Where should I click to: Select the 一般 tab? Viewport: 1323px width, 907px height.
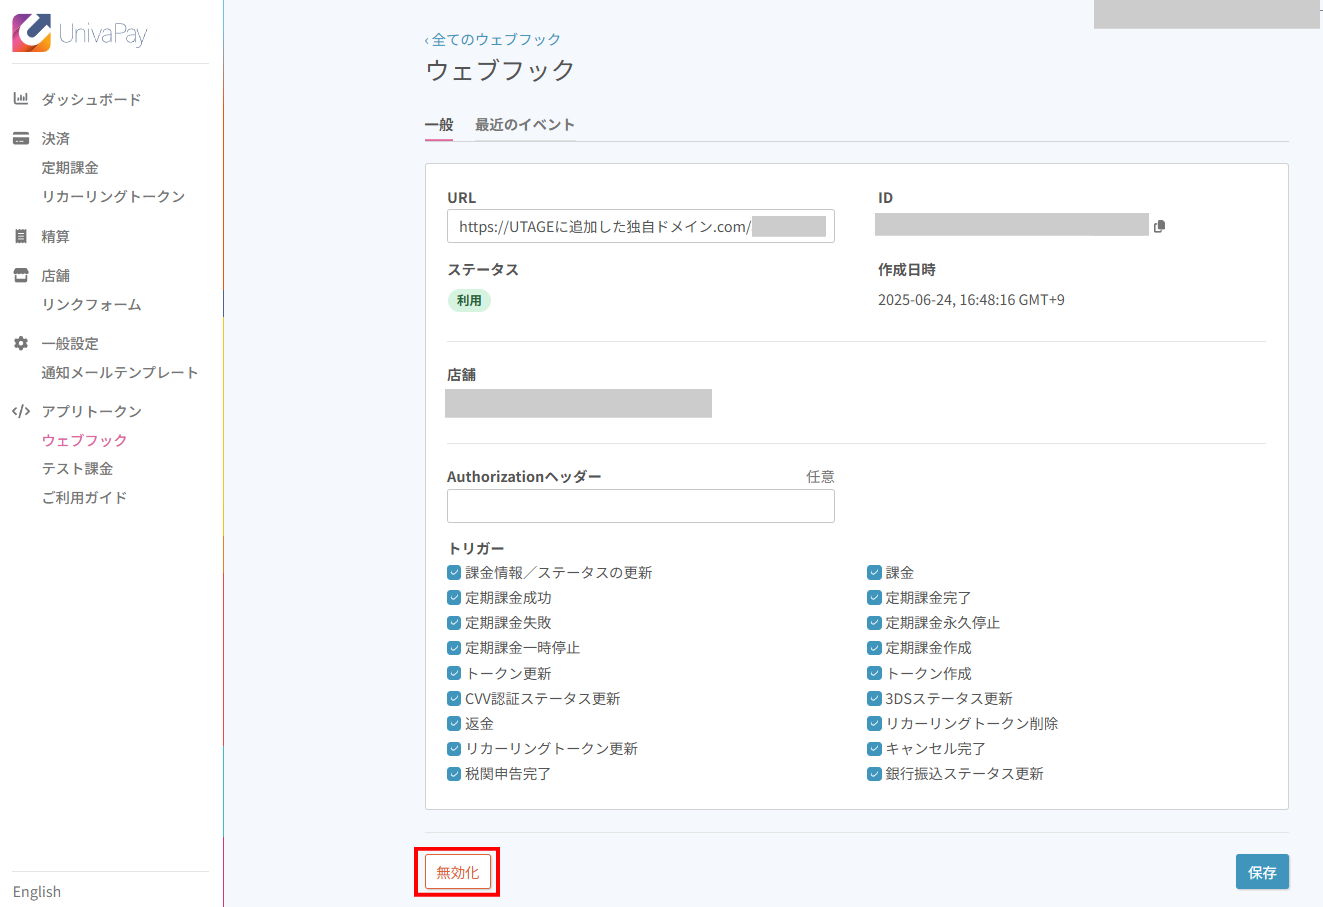[439, 125]
